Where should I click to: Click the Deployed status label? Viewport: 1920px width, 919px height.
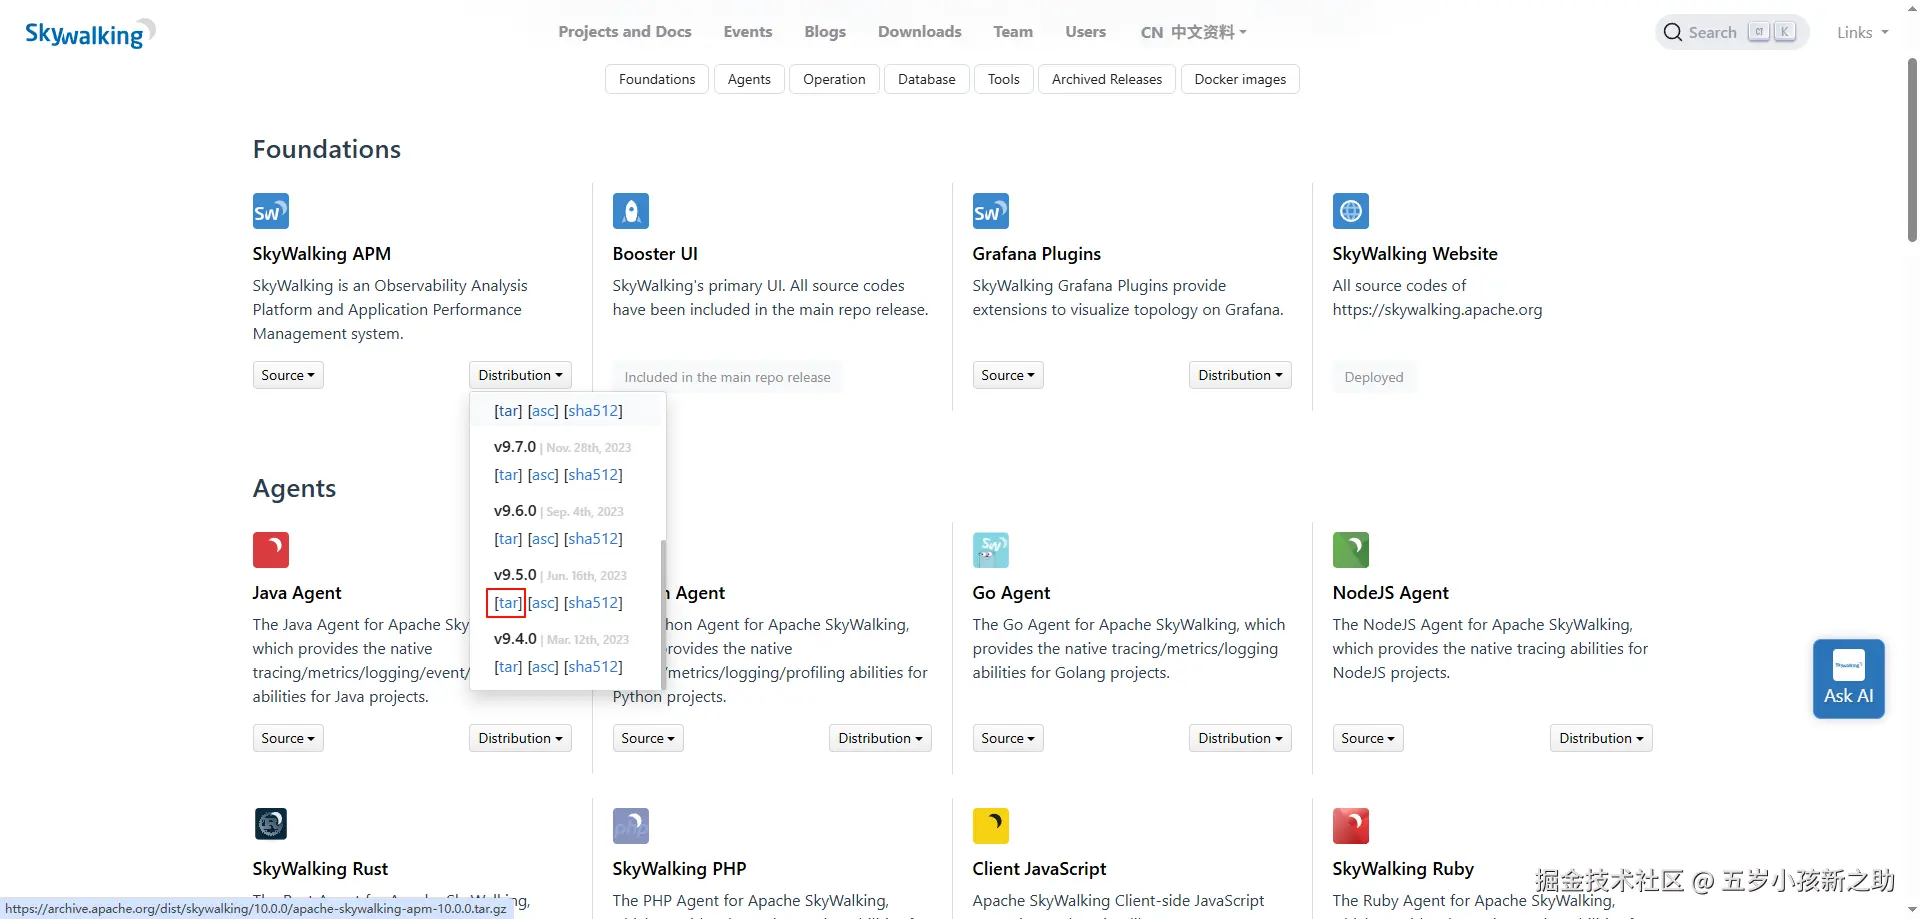tap(1374, 377)
